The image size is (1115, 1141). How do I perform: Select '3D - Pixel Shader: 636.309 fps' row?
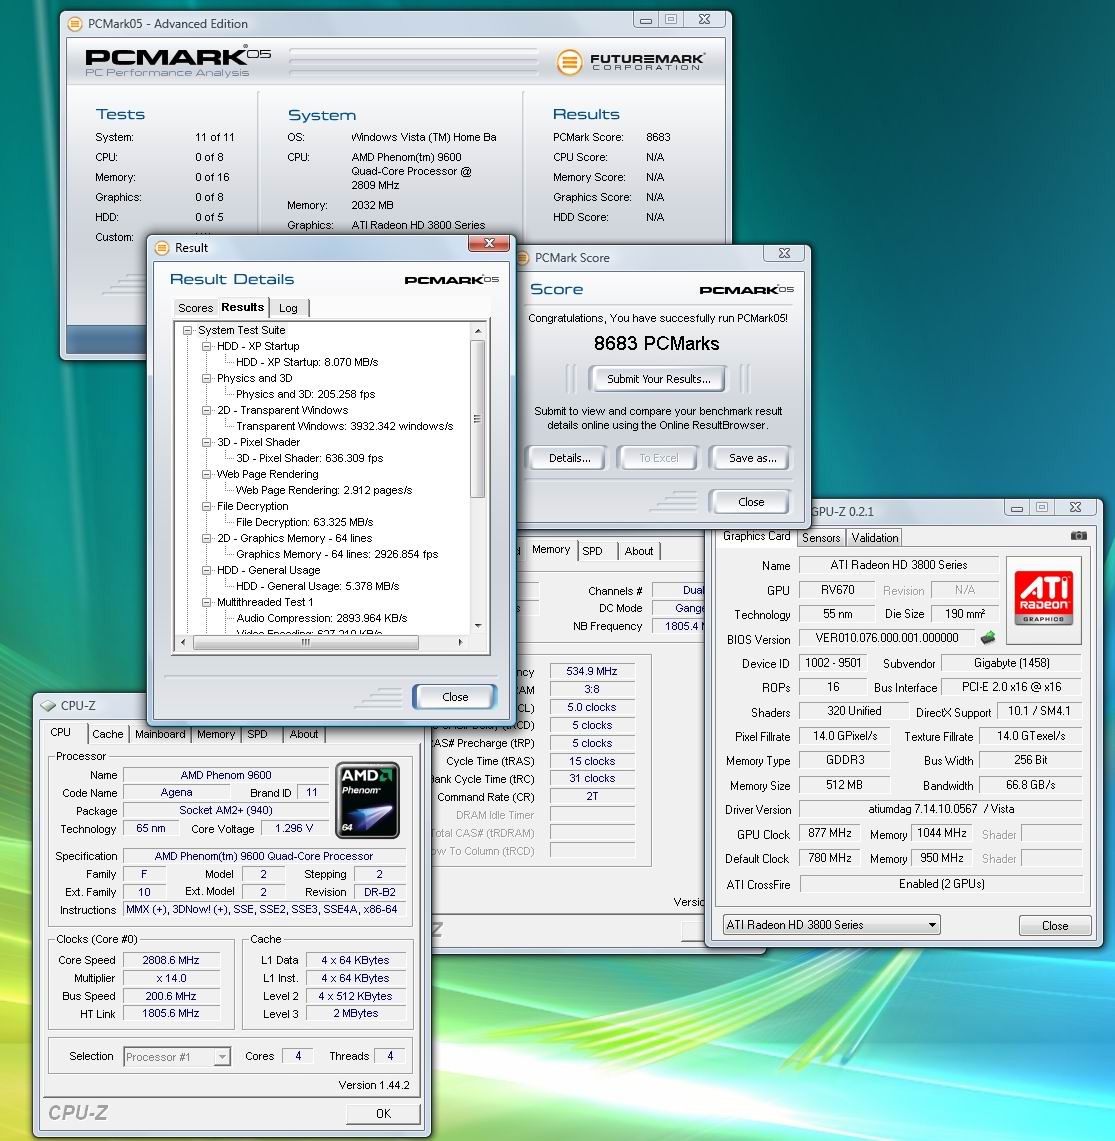click(309, 458)
